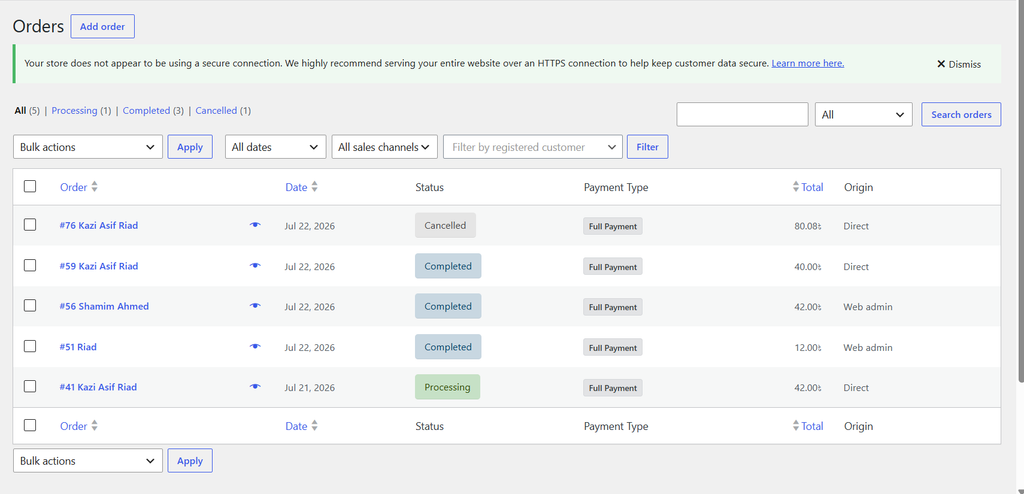Image resolution: width=1024 pixels, height=494 pixels.
Task: Tick the checkbox for order #56
Action: (30, 305)
